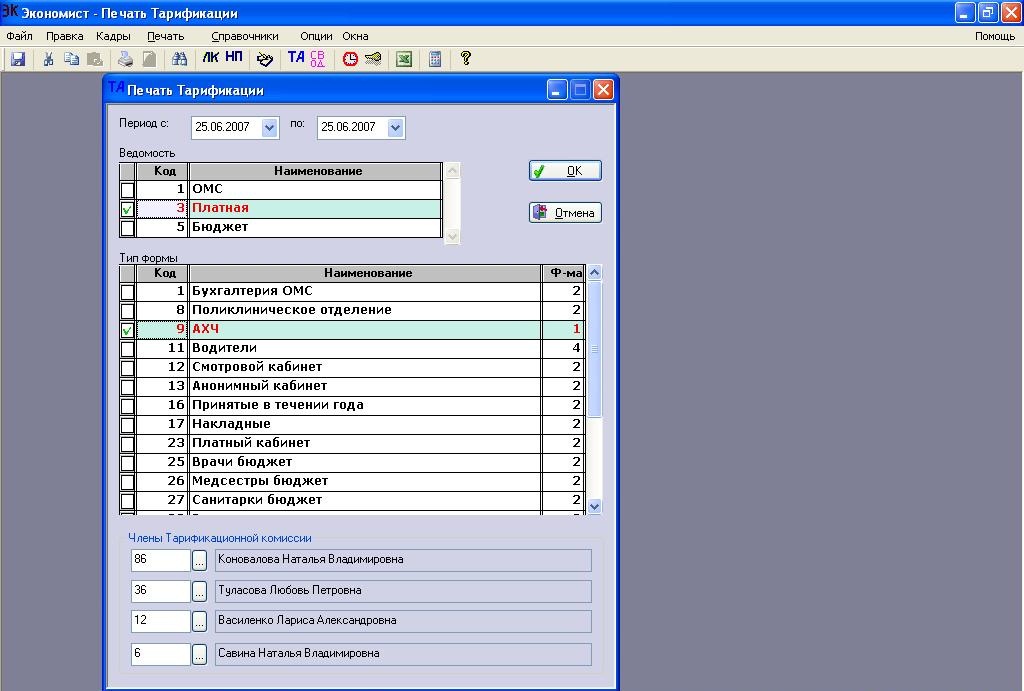Click the binoculars Find icon
Image resolution: width=1024 pixels, height=691 pixels.
click(179, 59)
